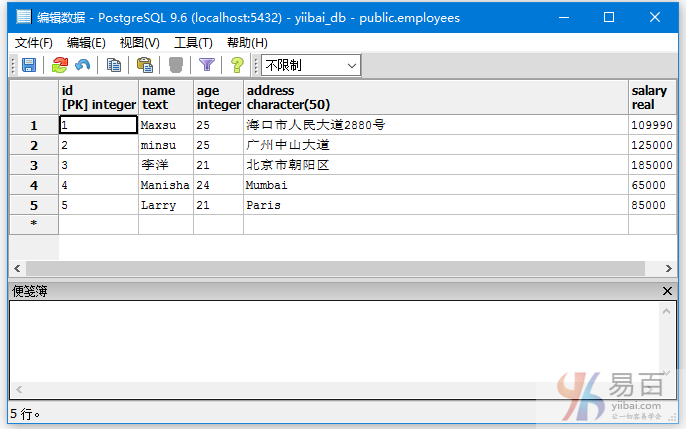
Task: Click the Save changes toolbar icon
Action: click(x=29, y=65)
